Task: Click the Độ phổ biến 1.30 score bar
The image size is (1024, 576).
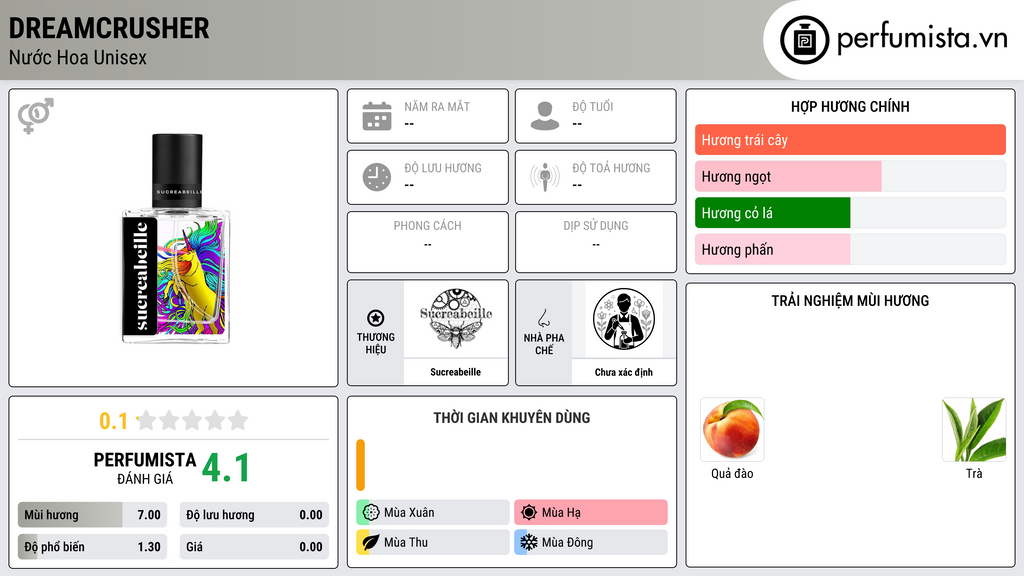Action: (93, 547)
